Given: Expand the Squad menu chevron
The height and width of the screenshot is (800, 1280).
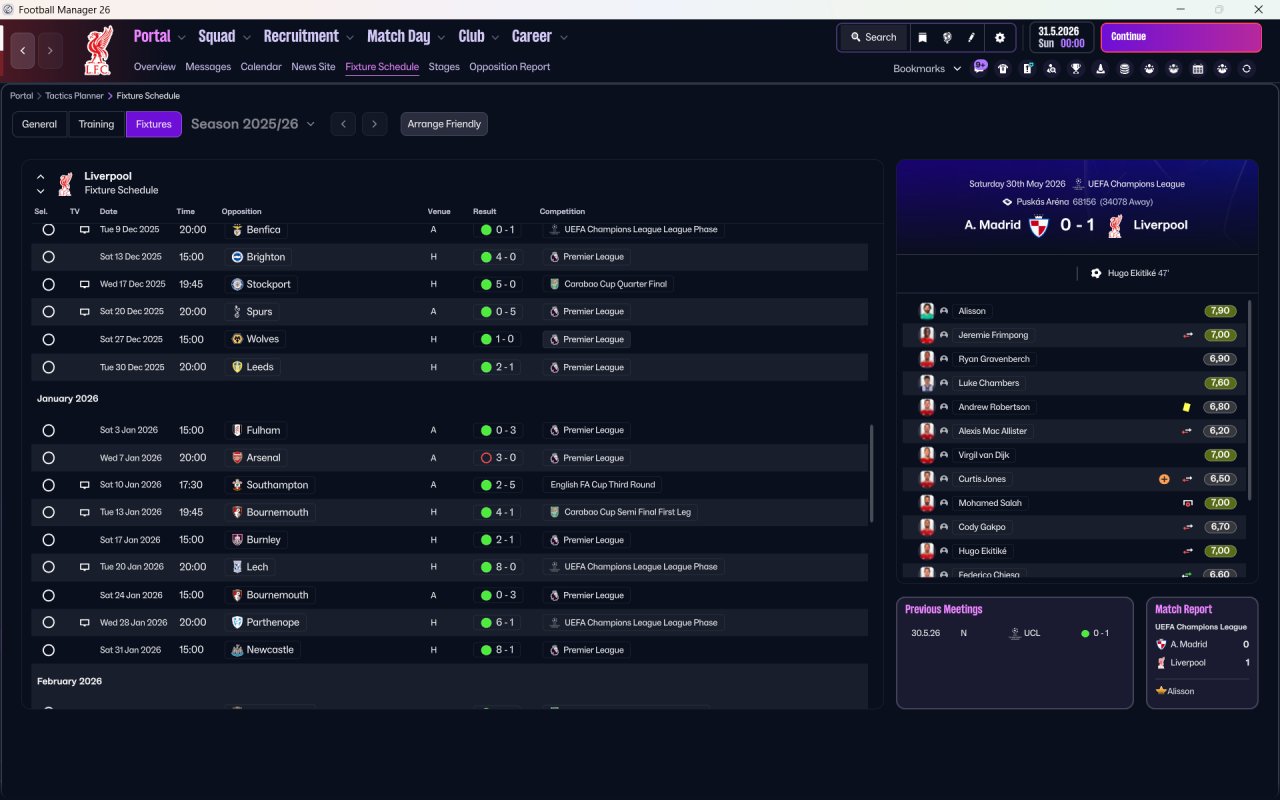Looking at the screenshot, I should tap(246, 37).
